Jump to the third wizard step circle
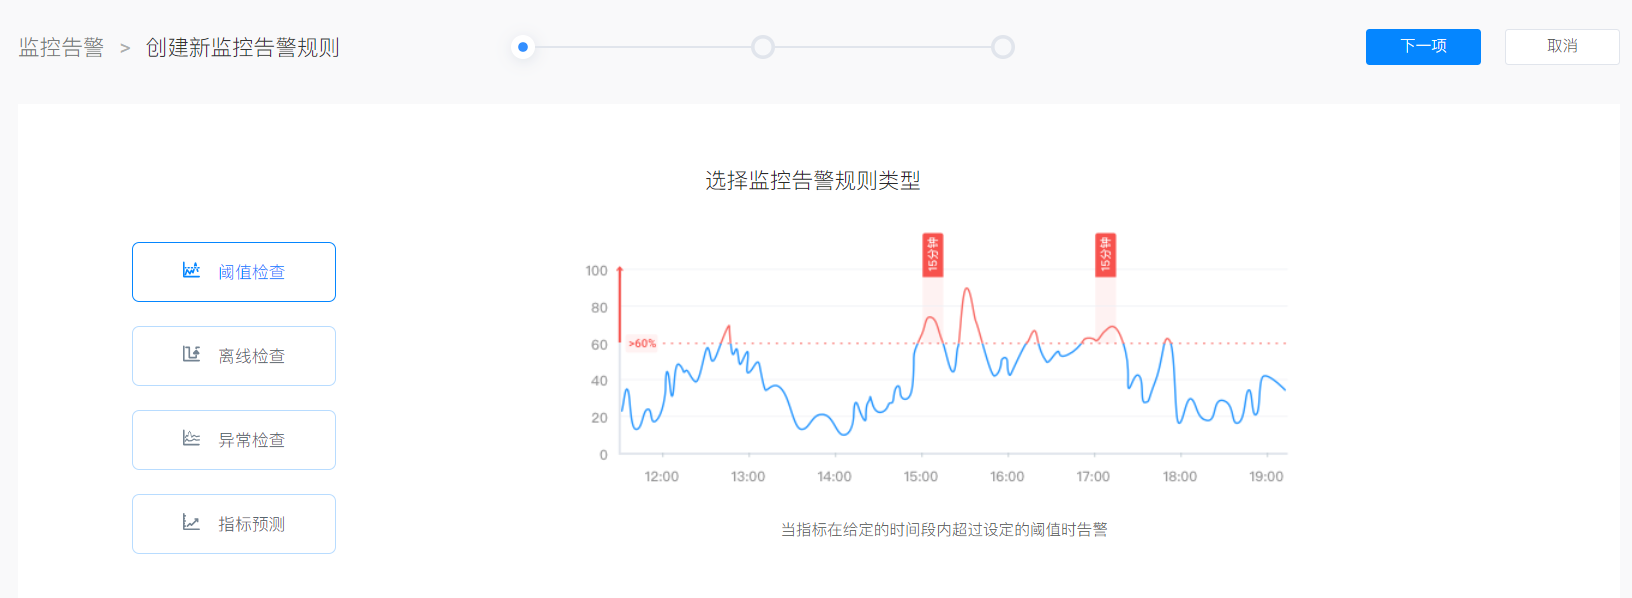The image size is (1632, 598). (1003, 47)
